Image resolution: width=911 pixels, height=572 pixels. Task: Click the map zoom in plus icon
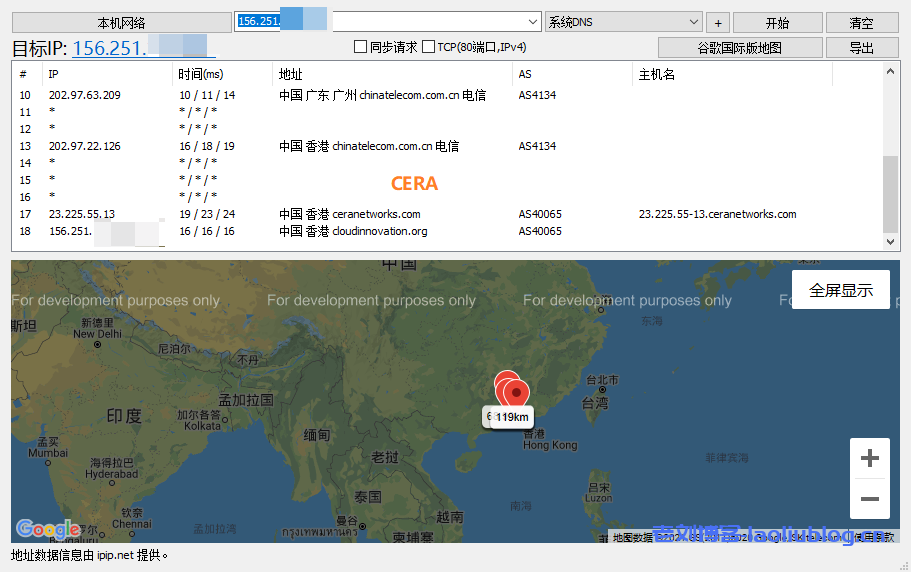pyautogui.click(x=869, y=459)
